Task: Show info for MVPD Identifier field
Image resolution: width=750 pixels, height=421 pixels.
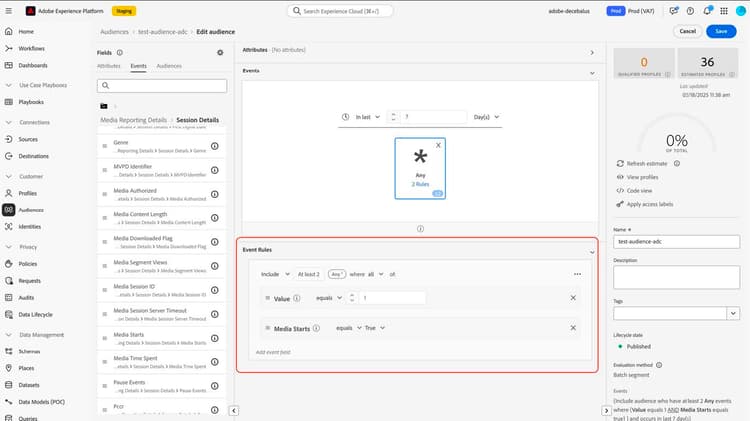Action: pyautogui.click(x=215, y=170)
